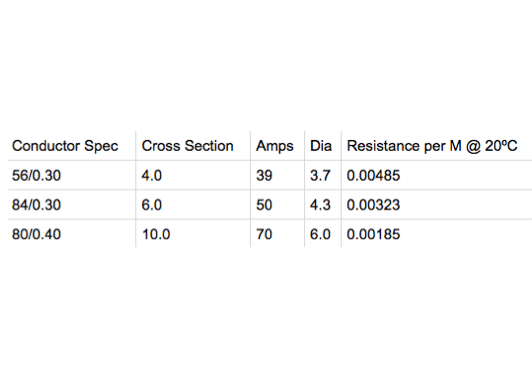Select the 0.00485 resistance value
This screenshot has width=532, height=380.
pyautogui.click(x=373, y=175)
